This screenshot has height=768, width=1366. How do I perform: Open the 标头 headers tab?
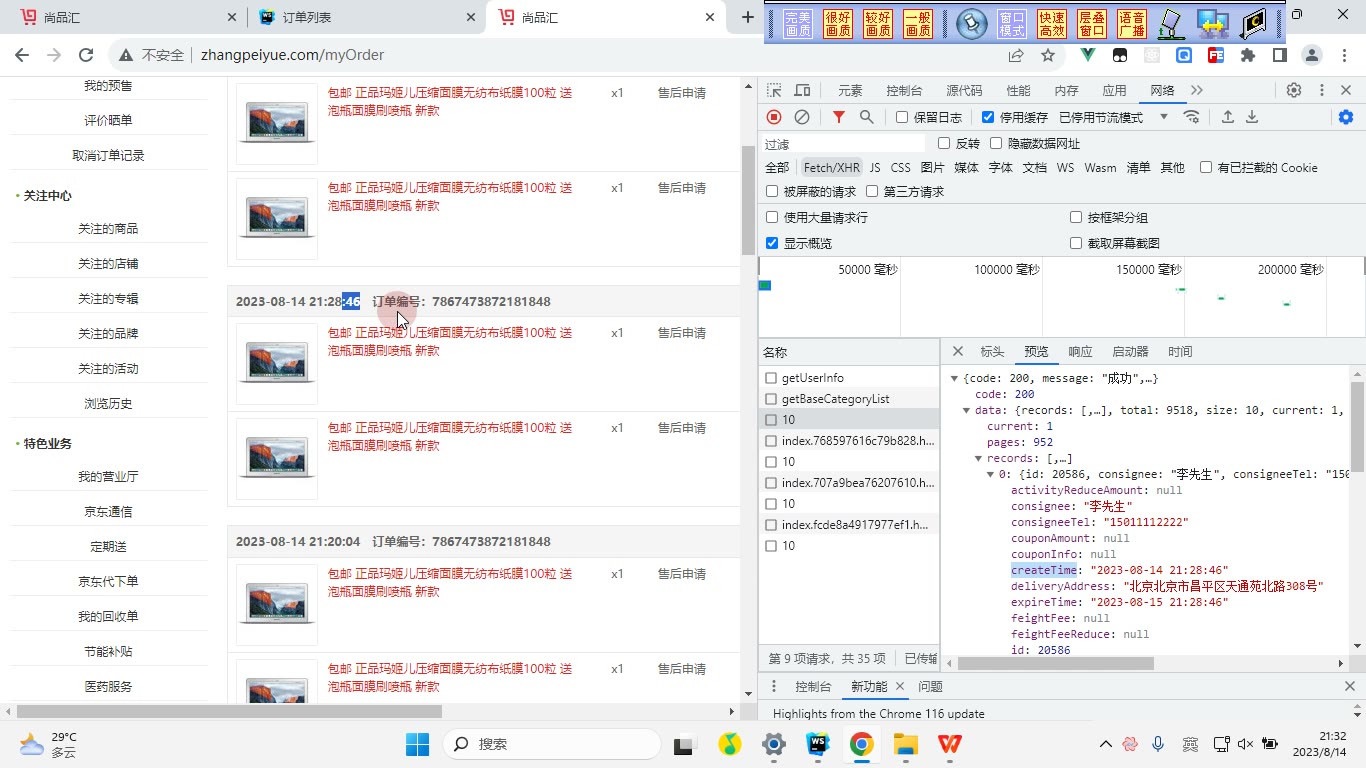point(992,352)
